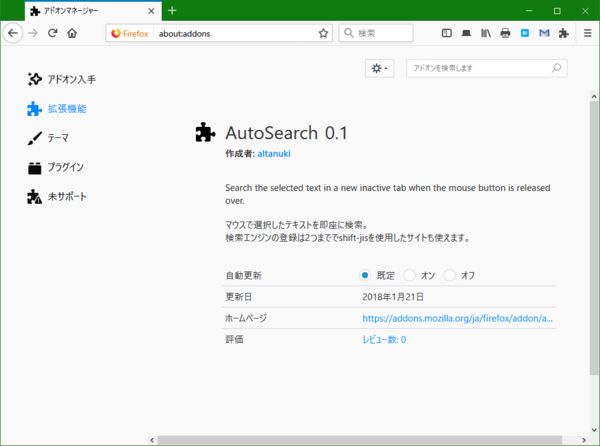Open the gear tools dropdown menu
Image resolution: width=600 pixels, height=446 pixels.
point(379,68)
